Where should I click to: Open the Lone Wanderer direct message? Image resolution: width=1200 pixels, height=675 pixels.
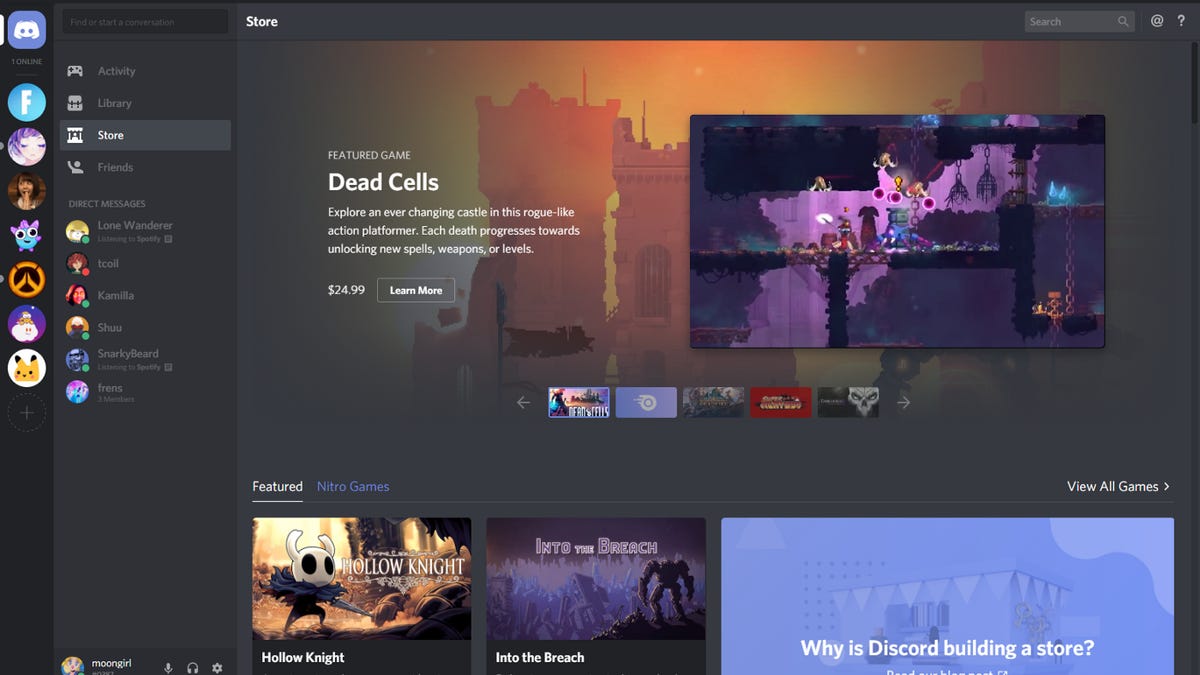[x=135, y=230]
